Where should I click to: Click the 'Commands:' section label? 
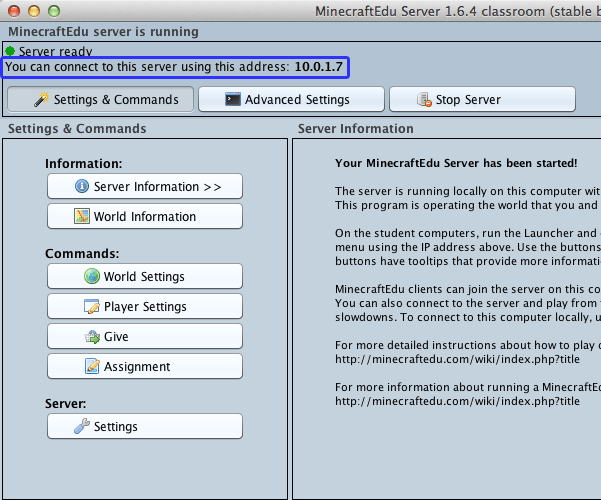pos(82,254)
